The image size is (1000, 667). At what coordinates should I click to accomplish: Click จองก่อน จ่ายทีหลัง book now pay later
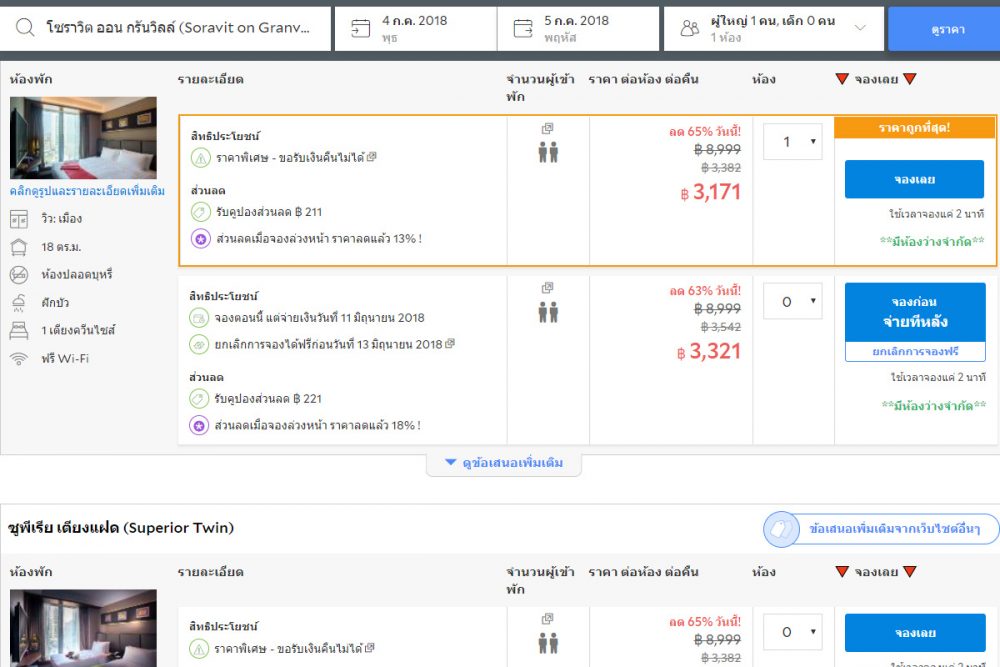pyautogui.click(x=914, y=312)
